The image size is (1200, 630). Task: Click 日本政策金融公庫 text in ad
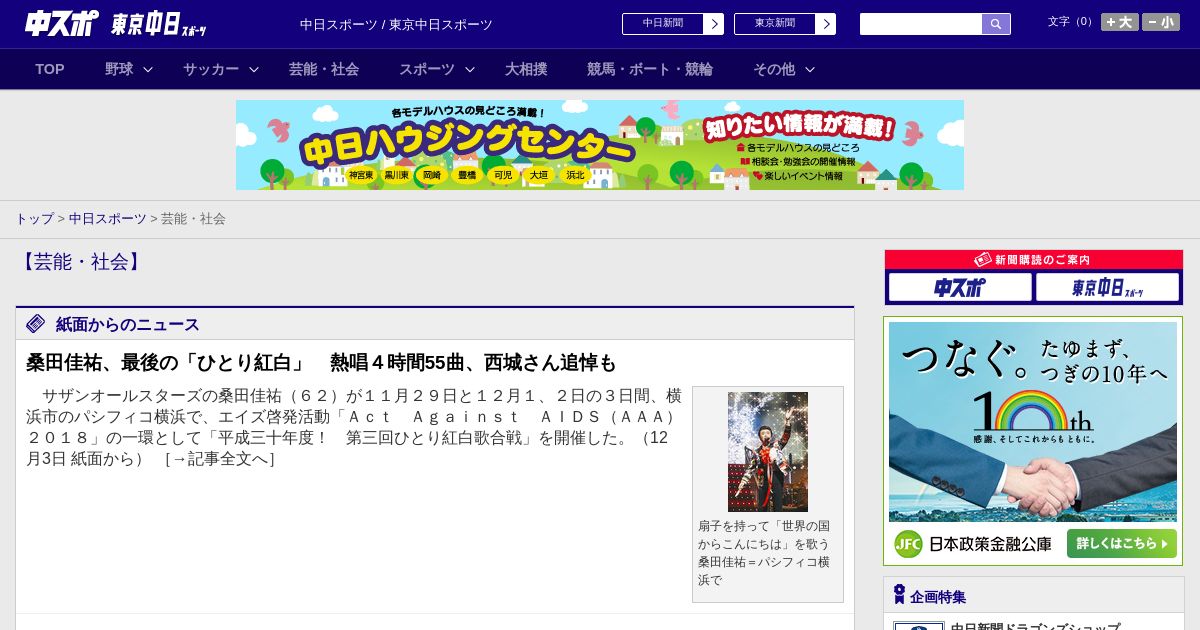tap(990, 544)
